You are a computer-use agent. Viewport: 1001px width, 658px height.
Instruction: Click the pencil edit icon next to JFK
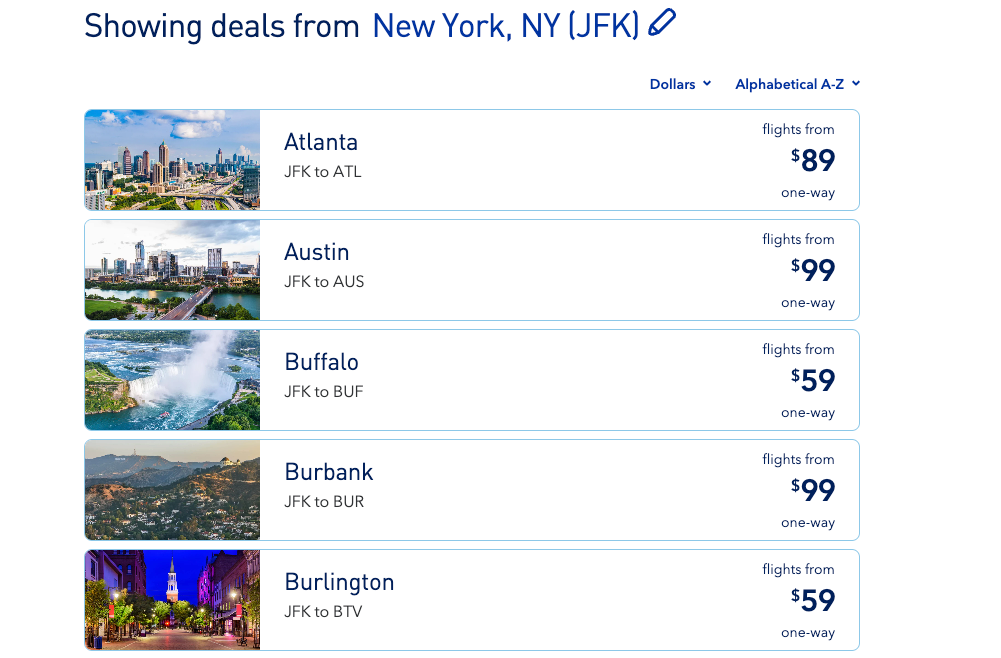[x=661, y=23]
